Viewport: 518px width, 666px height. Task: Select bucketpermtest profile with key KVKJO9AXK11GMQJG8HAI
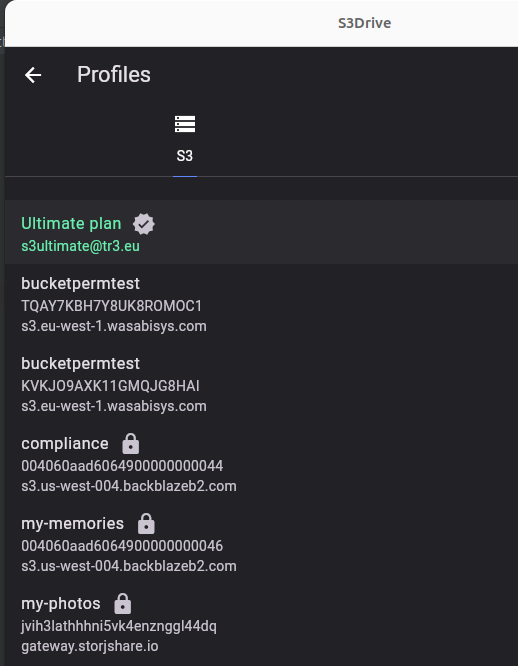[x=262, y=384]
